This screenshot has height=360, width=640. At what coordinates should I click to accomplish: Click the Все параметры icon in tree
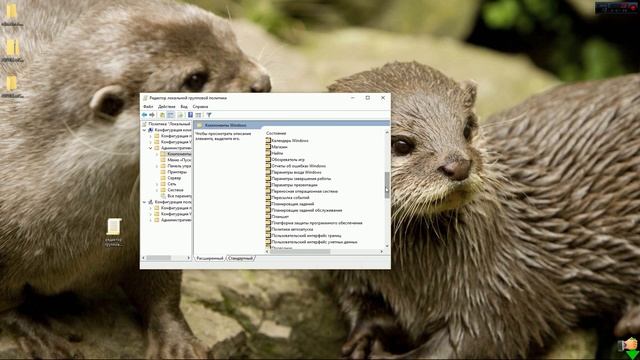[x=163, y=196]
